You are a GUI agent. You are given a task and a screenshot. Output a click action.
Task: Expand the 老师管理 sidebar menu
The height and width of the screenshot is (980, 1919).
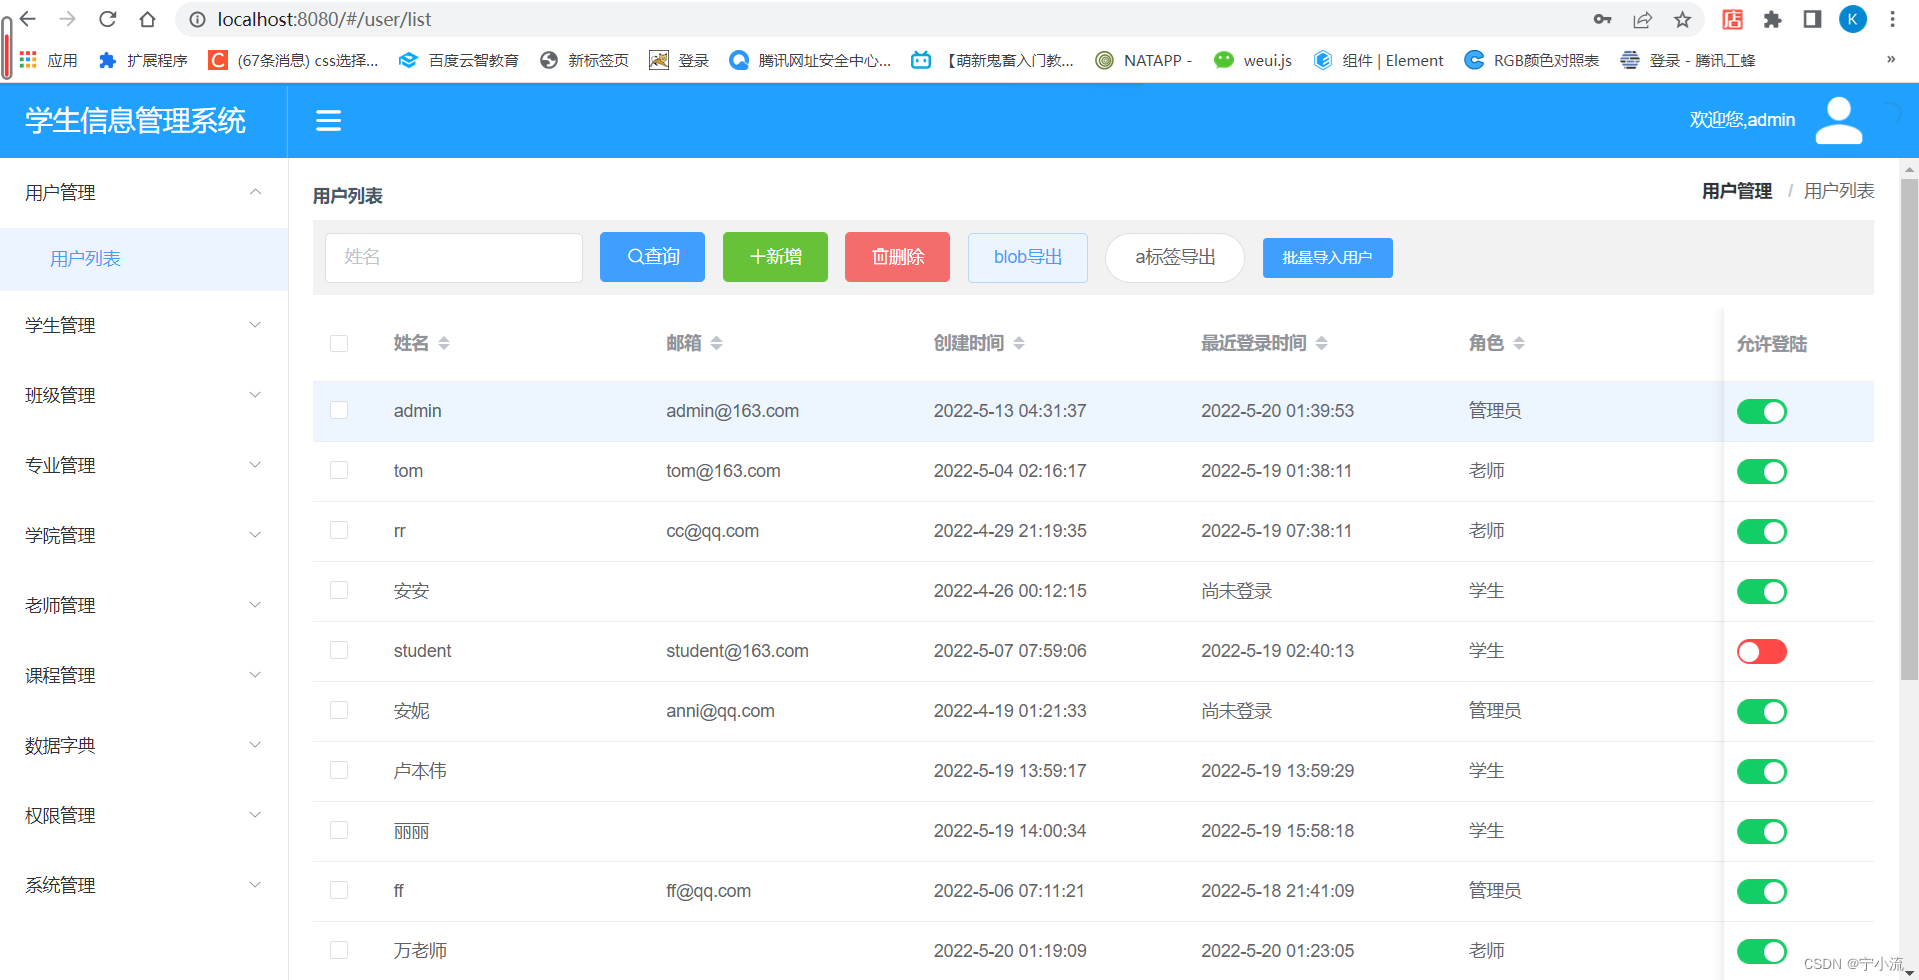click(x=144, y=605)
